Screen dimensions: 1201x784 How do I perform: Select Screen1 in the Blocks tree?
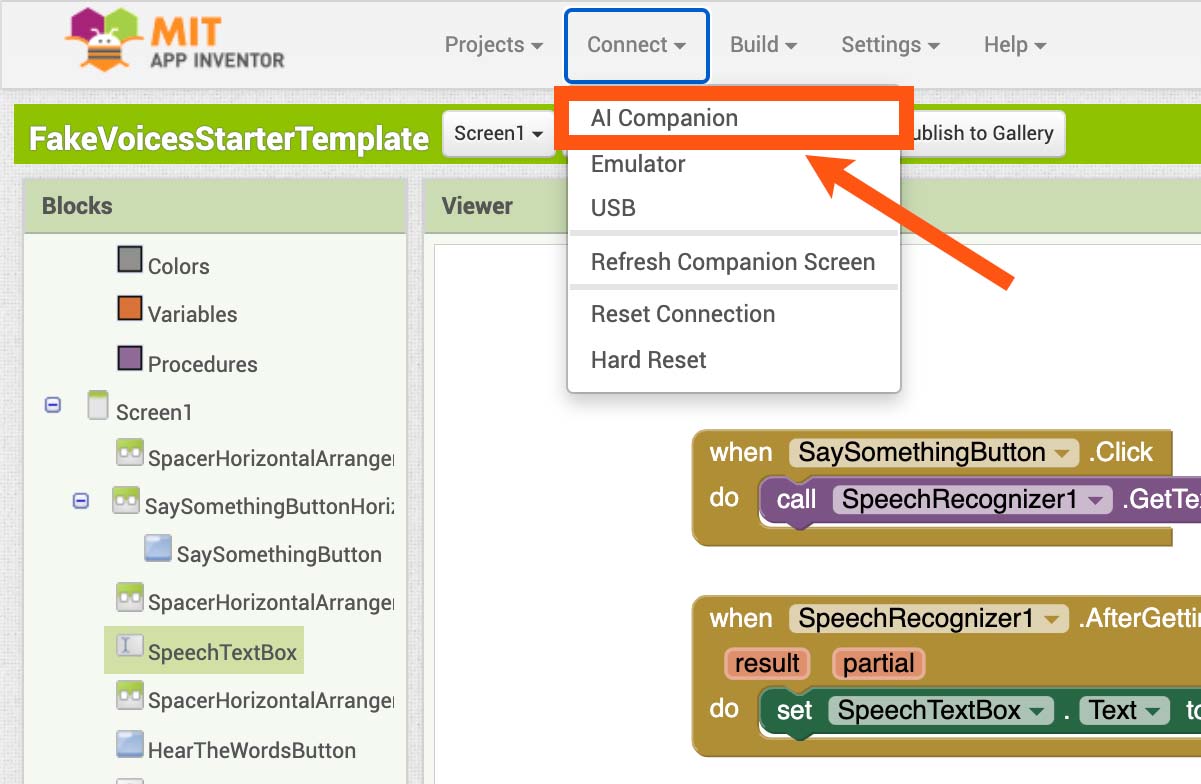[x=153, y=412]
